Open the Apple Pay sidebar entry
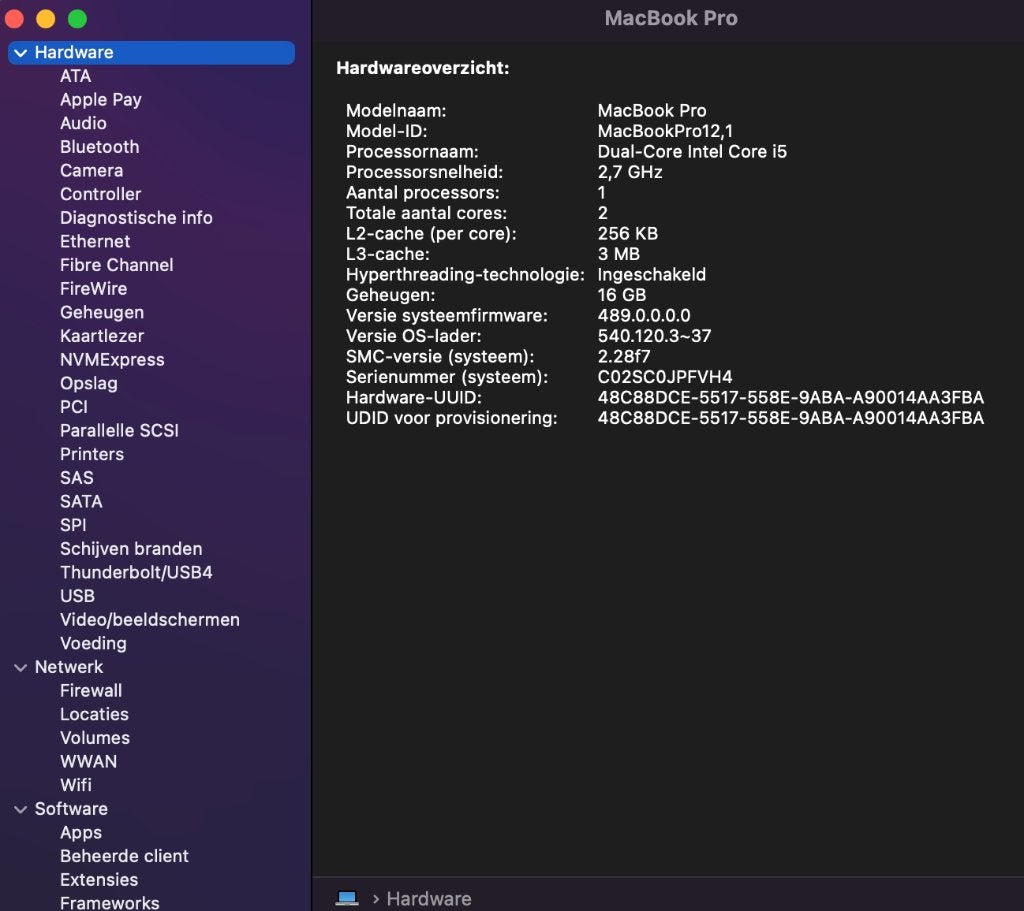This screenshot has width=1024, height=911. click(101, 100)
